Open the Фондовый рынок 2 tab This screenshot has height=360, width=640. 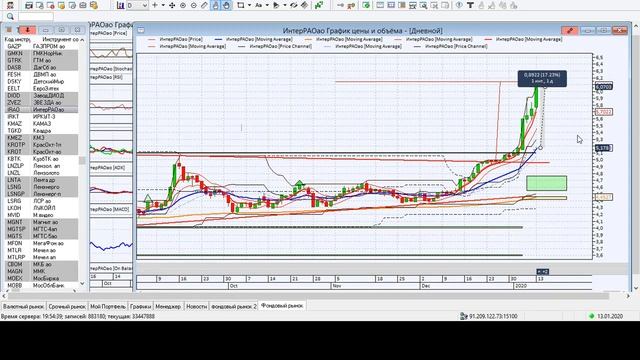click(233, 306)
